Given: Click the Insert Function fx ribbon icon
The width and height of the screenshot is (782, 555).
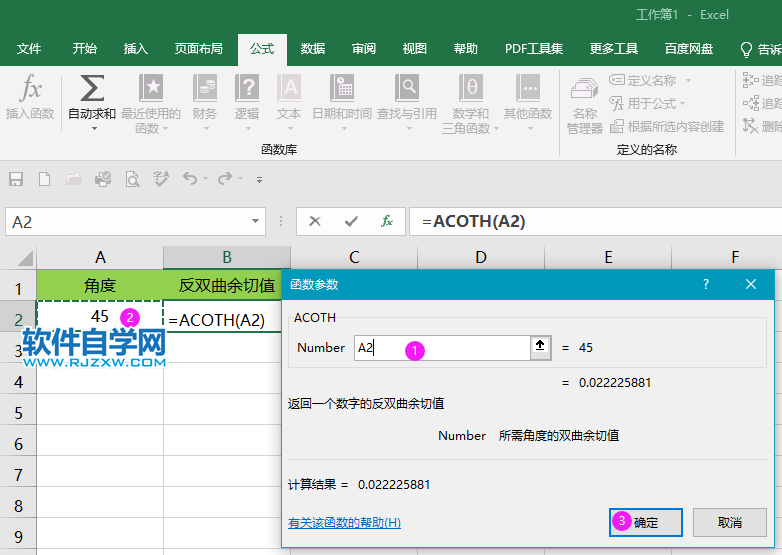Looking at the screenshot, I should click(x=30, y=99).
